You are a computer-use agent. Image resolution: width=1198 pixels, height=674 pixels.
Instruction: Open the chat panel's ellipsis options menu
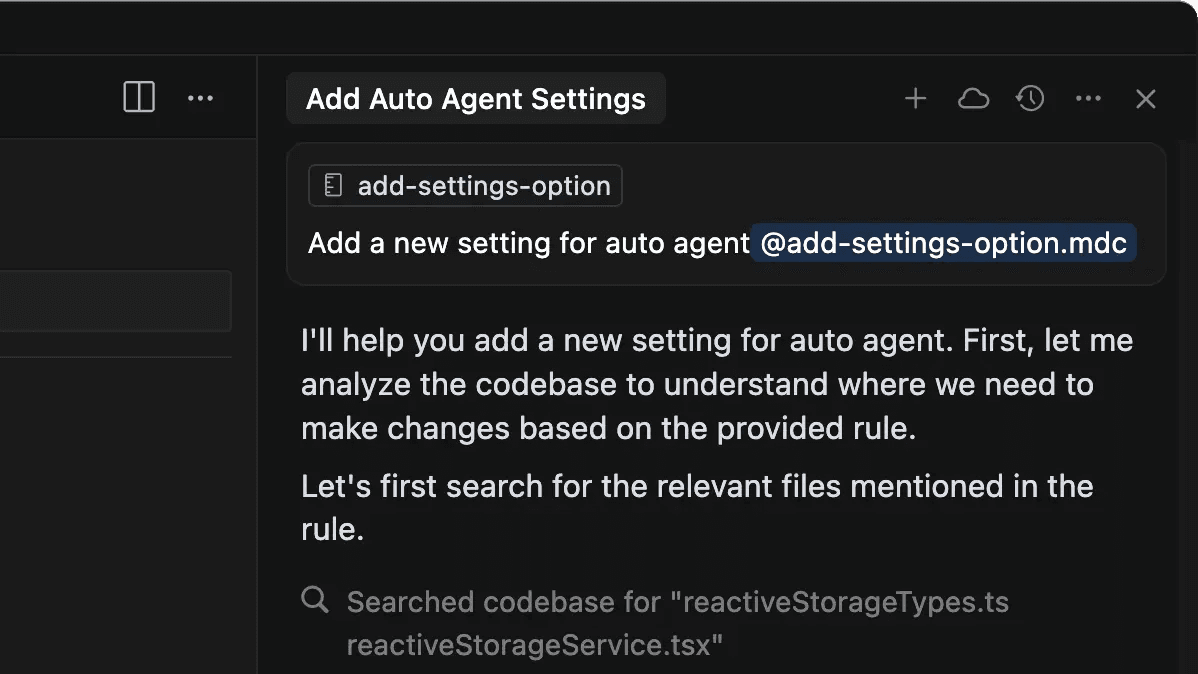[x=1088, y=98]
